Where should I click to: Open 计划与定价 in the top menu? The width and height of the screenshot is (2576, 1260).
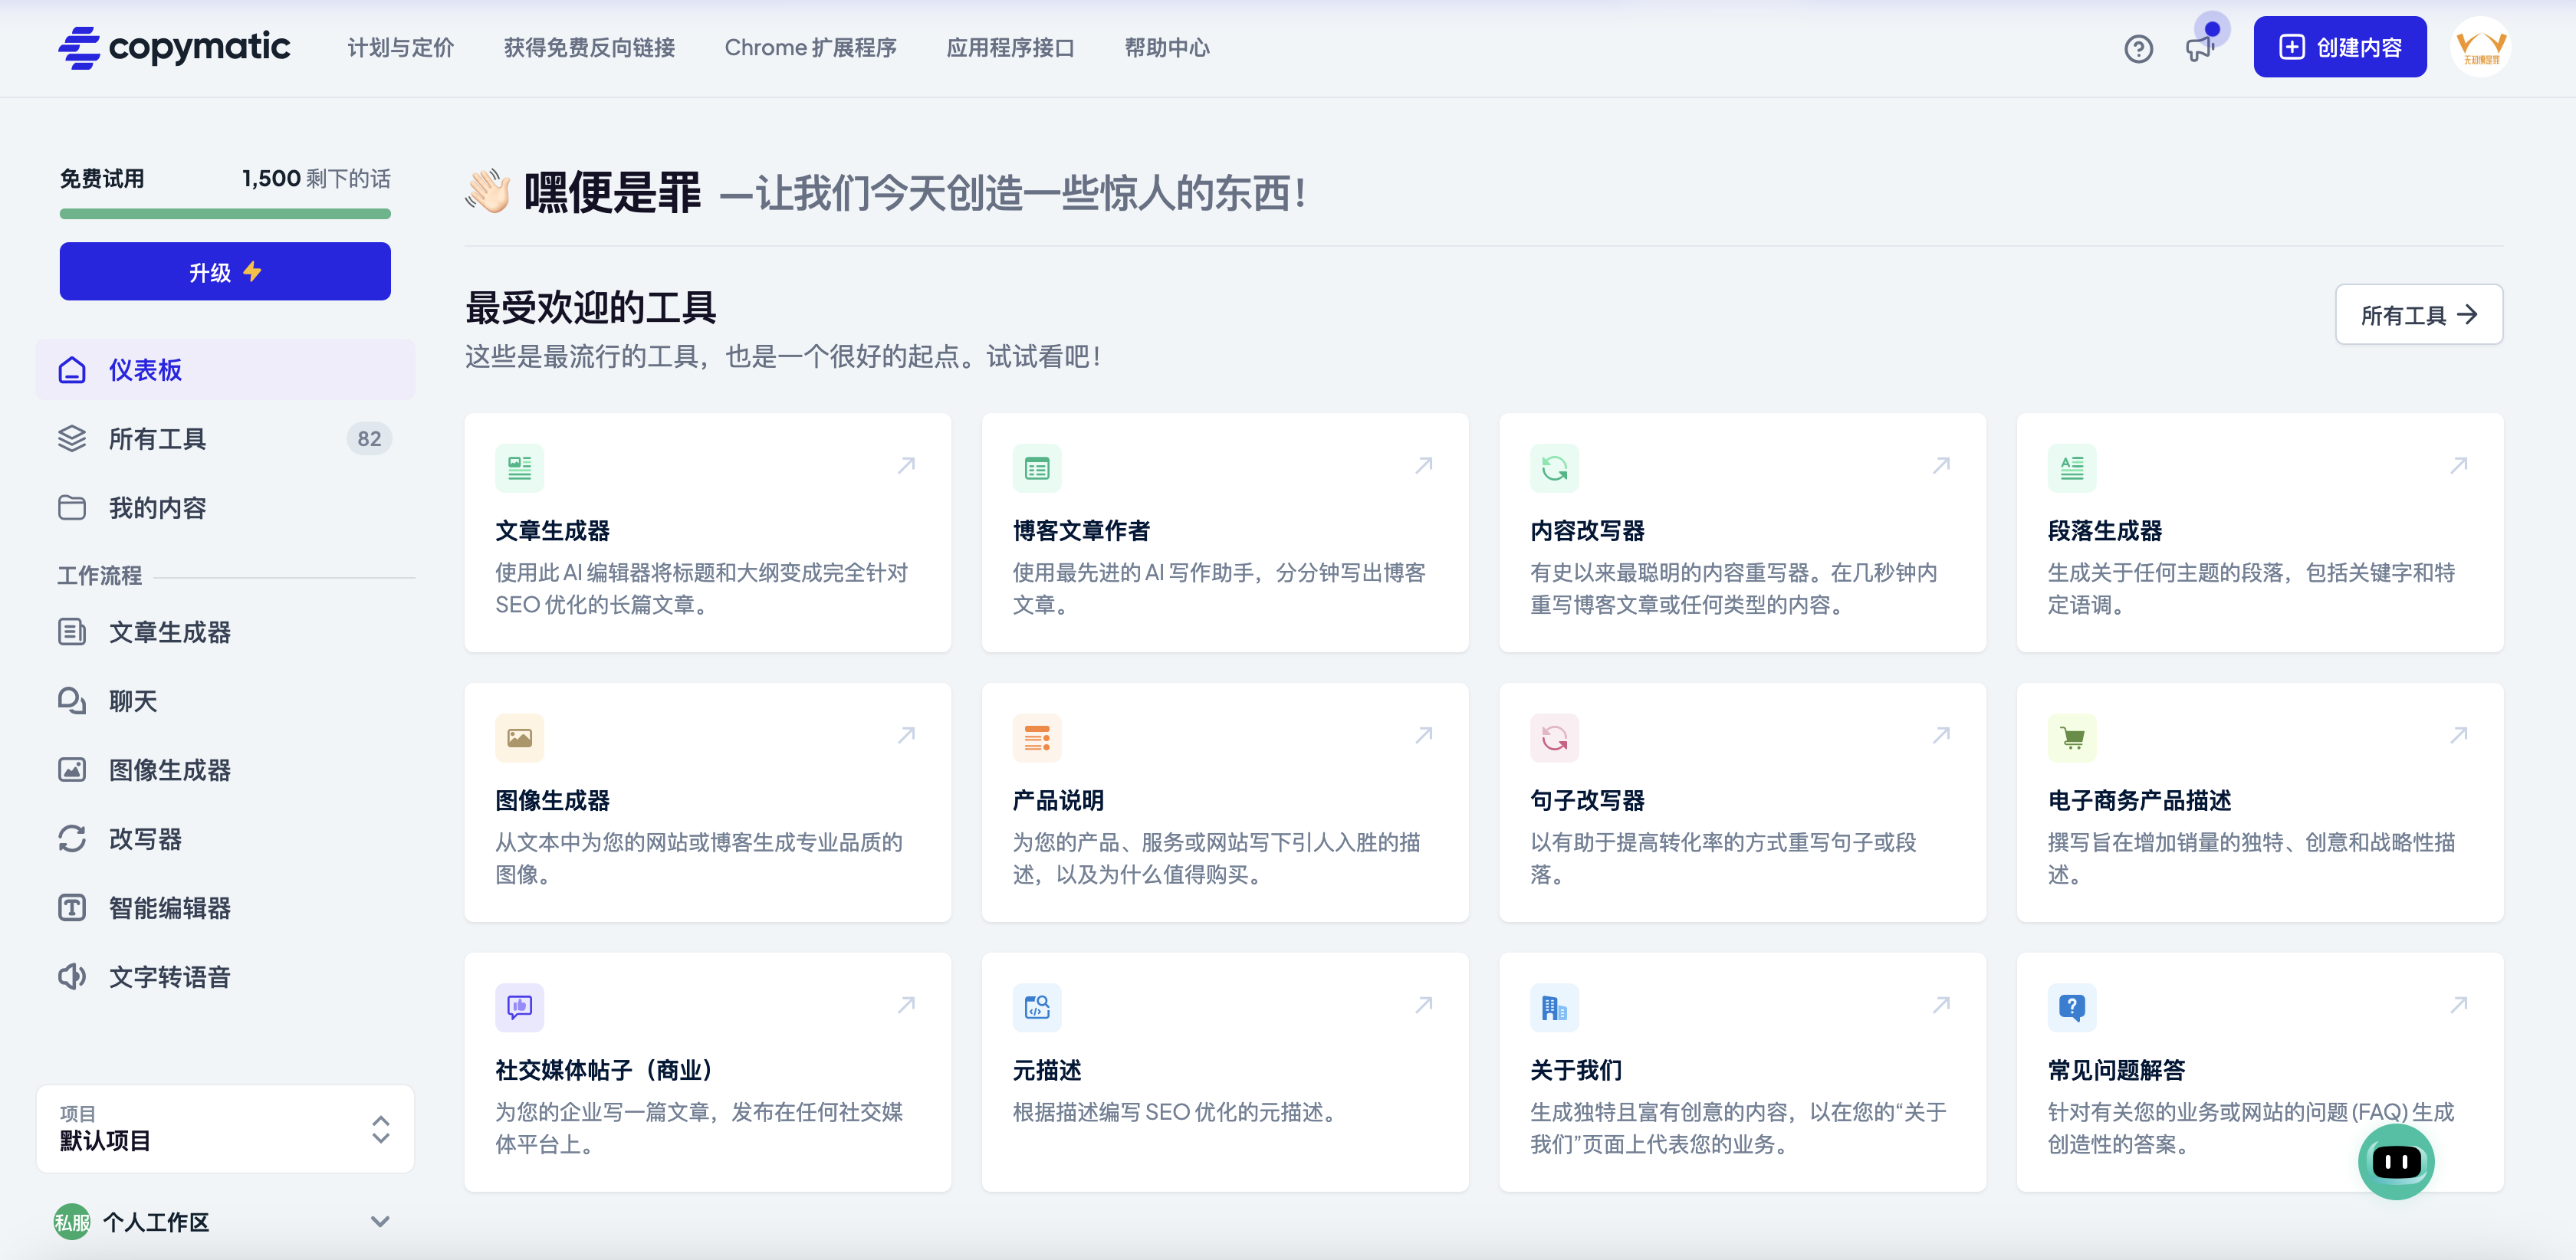pyautogui.click(x=400, y=47)
